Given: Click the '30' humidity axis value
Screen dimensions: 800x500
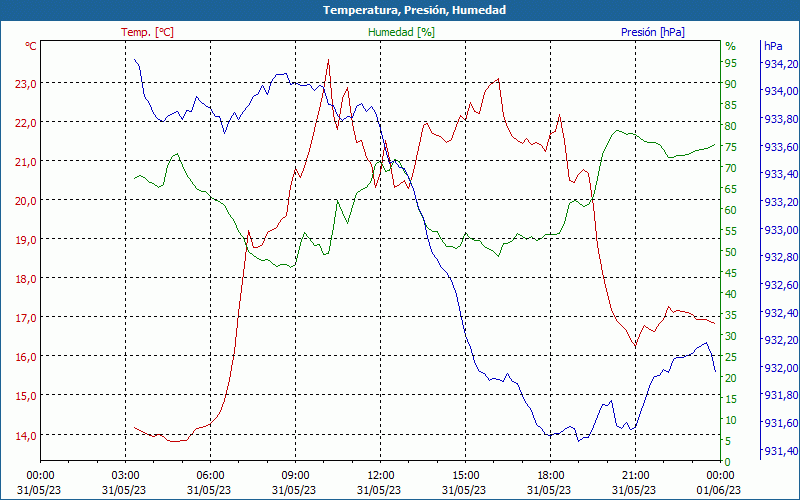Looking at the screenshot, I should (x=731, y=336).
